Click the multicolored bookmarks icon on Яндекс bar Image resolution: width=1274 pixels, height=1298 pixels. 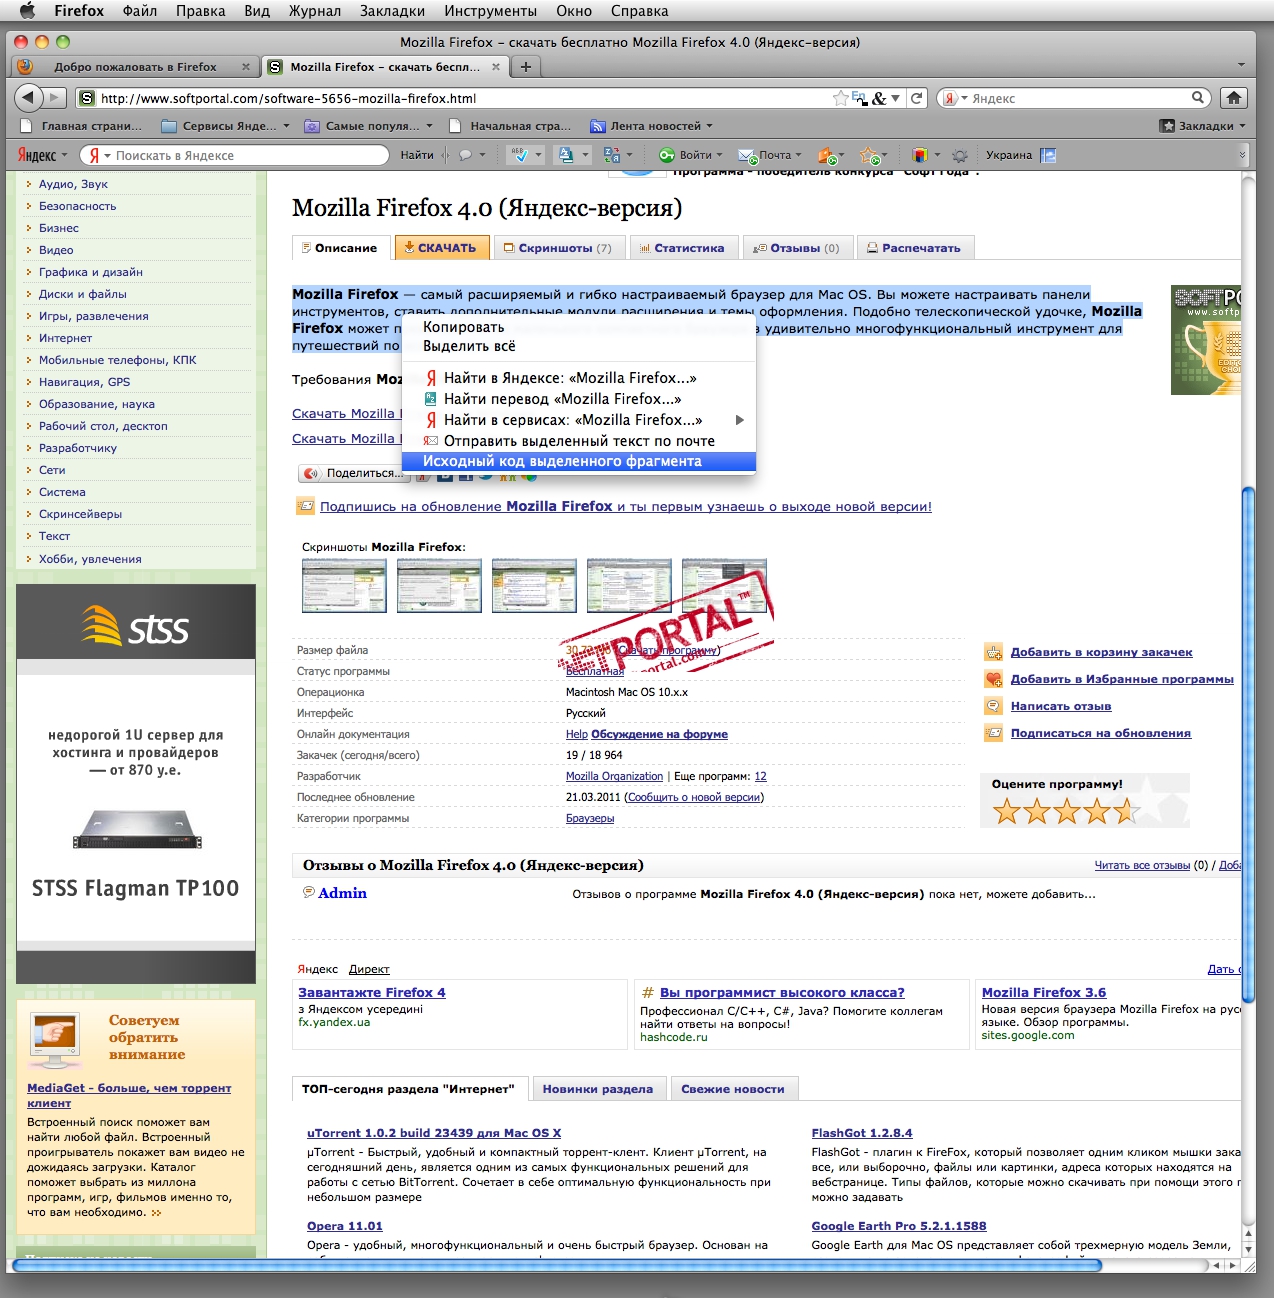click(x=920, y=155)
